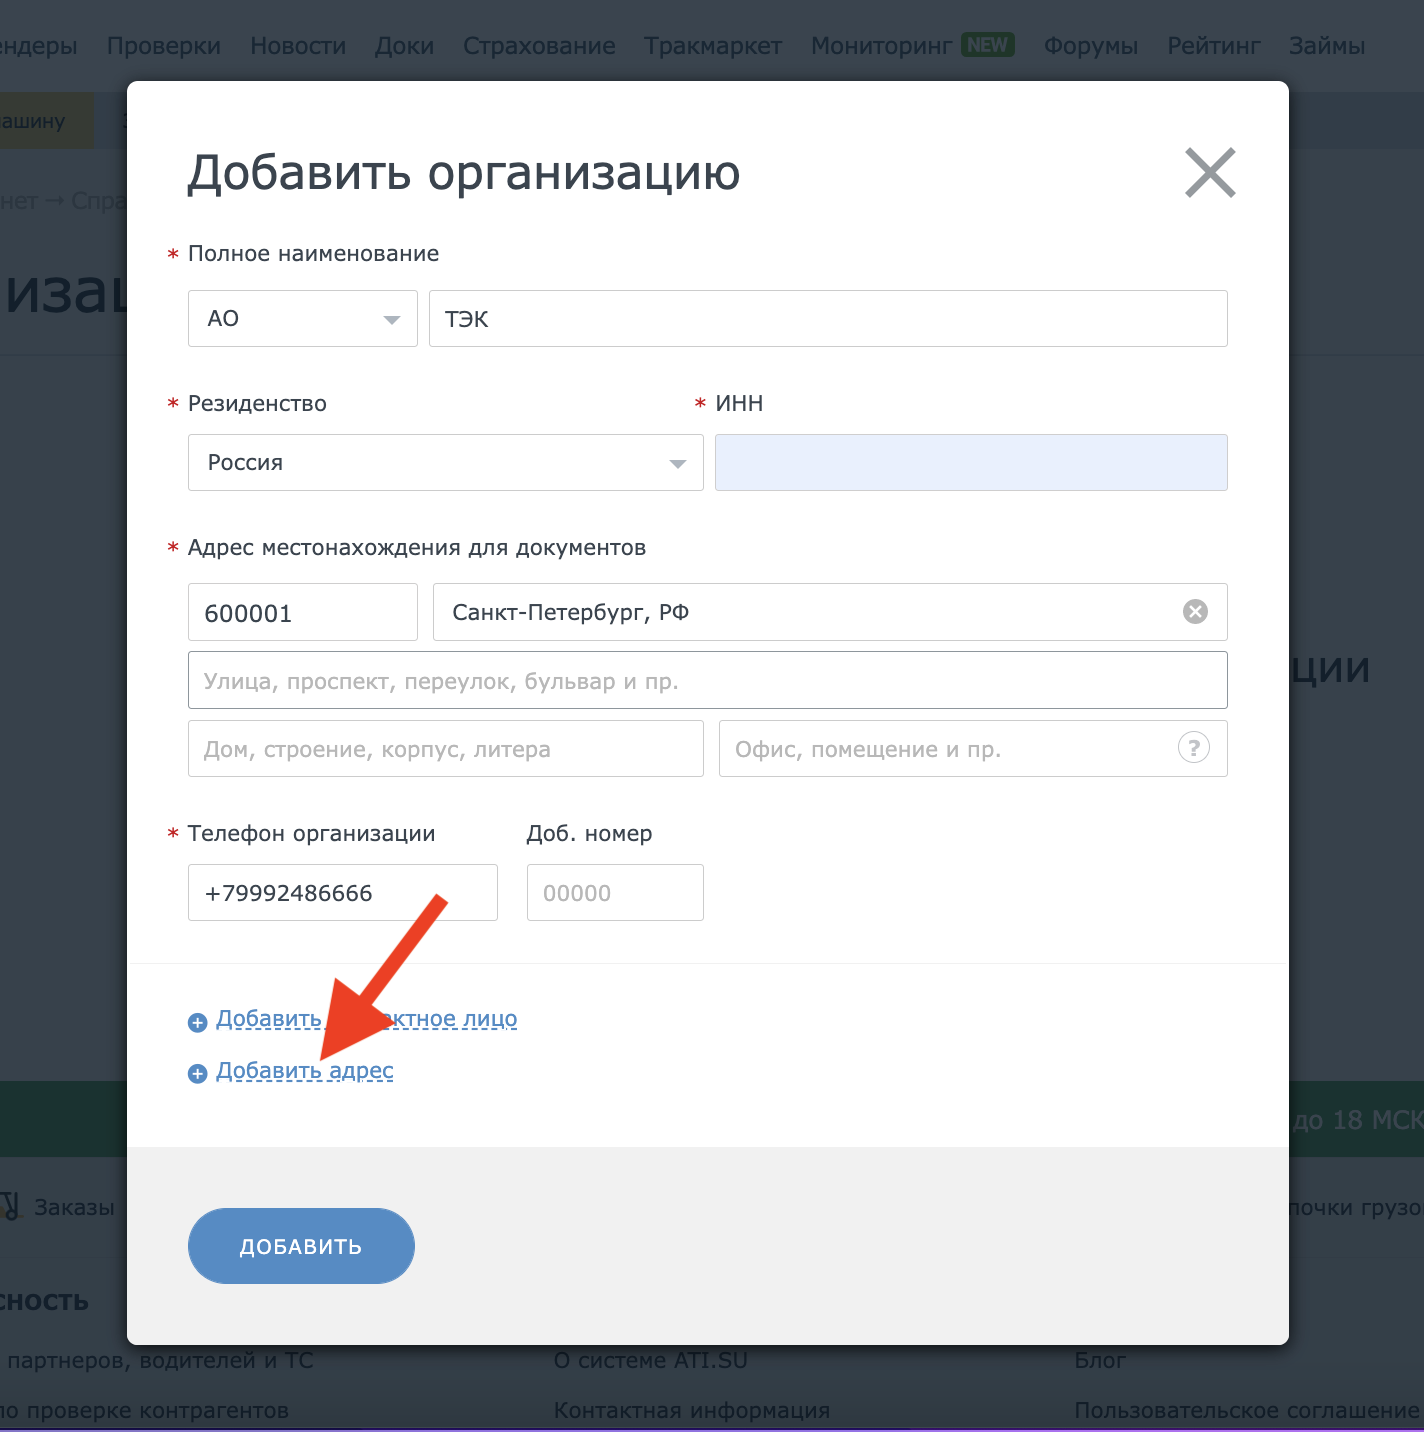
Task: Open the Займы menu item
Action: point(1327,46)
